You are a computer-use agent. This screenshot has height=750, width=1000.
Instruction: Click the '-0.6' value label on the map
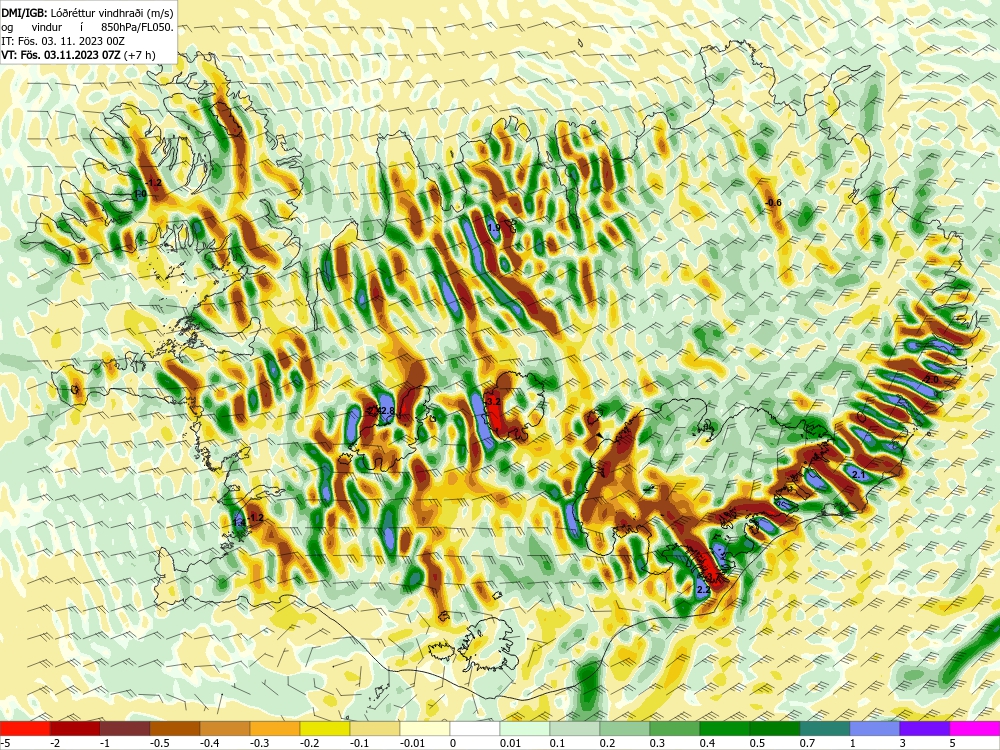pos(773,203)
